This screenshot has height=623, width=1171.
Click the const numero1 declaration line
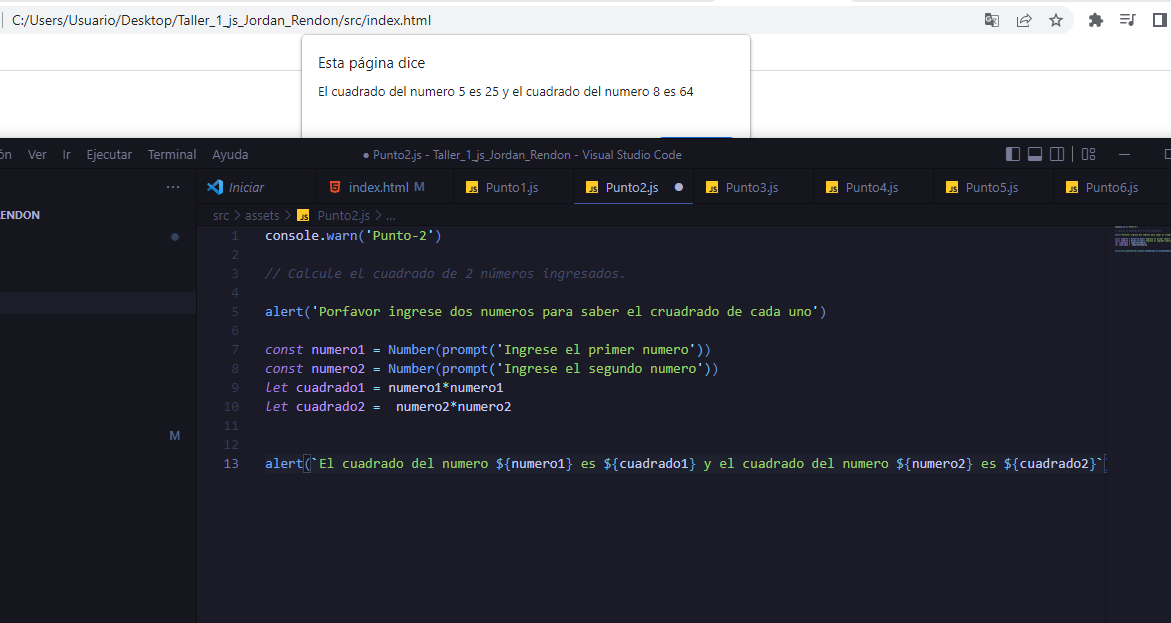coord(488,350)
